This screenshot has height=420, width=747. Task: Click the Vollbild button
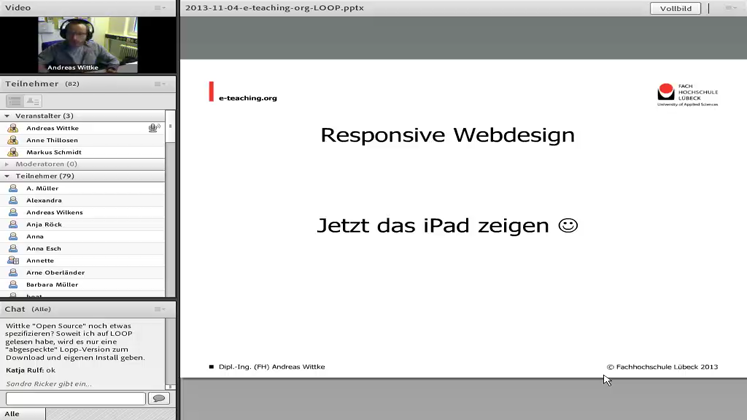coord(675,8)
